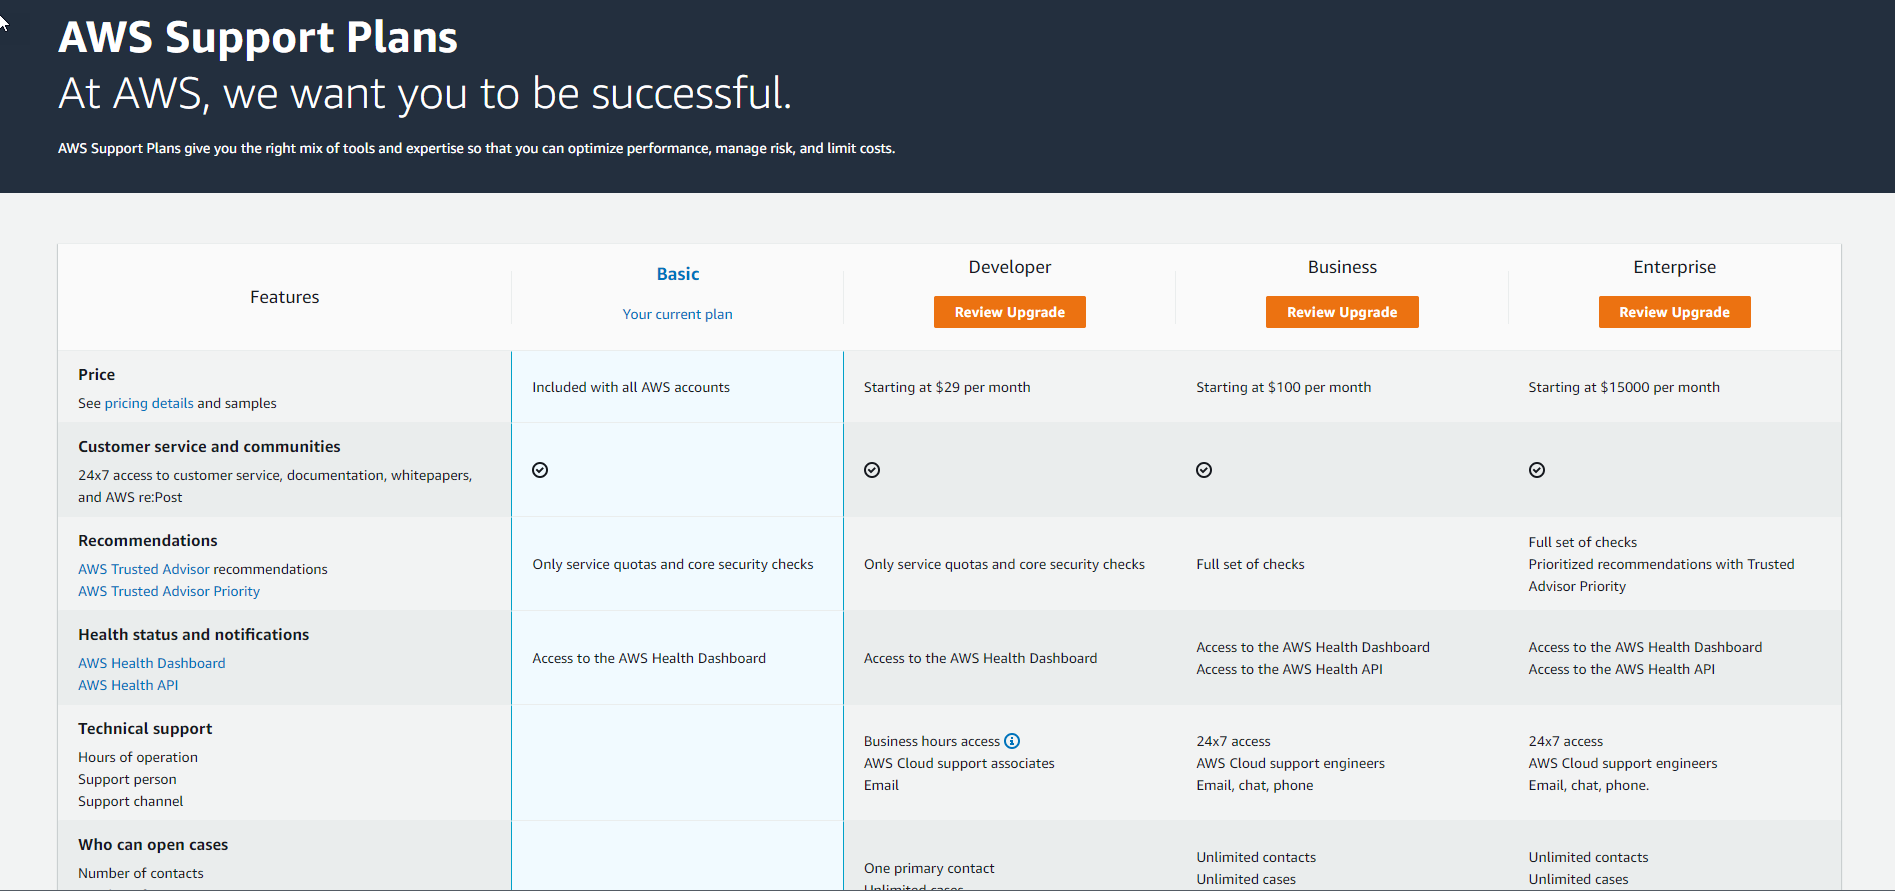Click the Technical support row label
The width and height of the screenshot is (1895, 891).
[145, 729]
